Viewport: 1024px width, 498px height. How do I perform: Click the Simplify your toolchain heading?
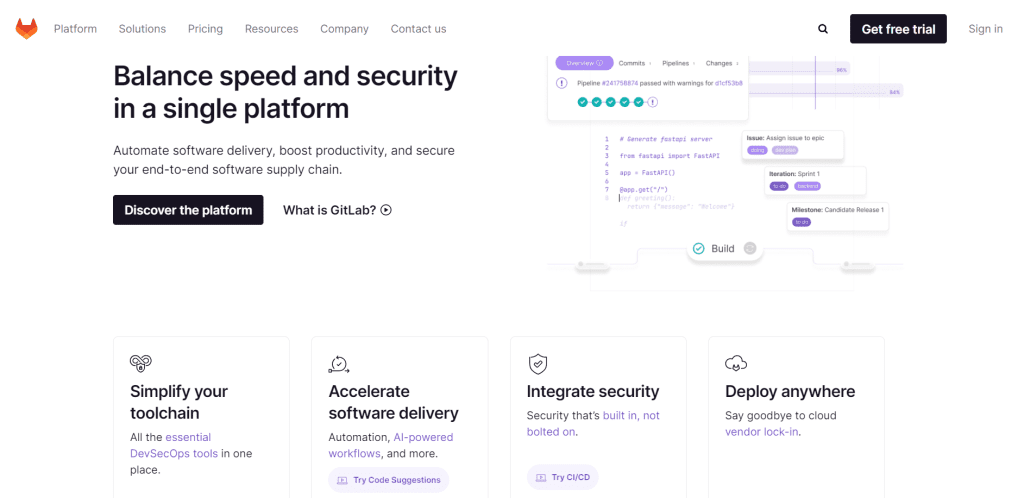tap(179, 402)
